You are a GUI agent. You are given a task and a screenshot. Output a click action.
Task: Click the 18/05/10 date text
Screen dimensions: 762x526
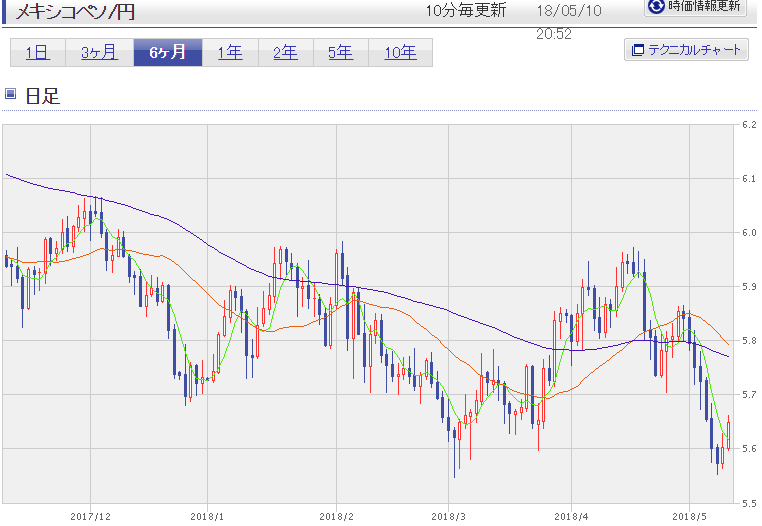(x=569, y=11)
